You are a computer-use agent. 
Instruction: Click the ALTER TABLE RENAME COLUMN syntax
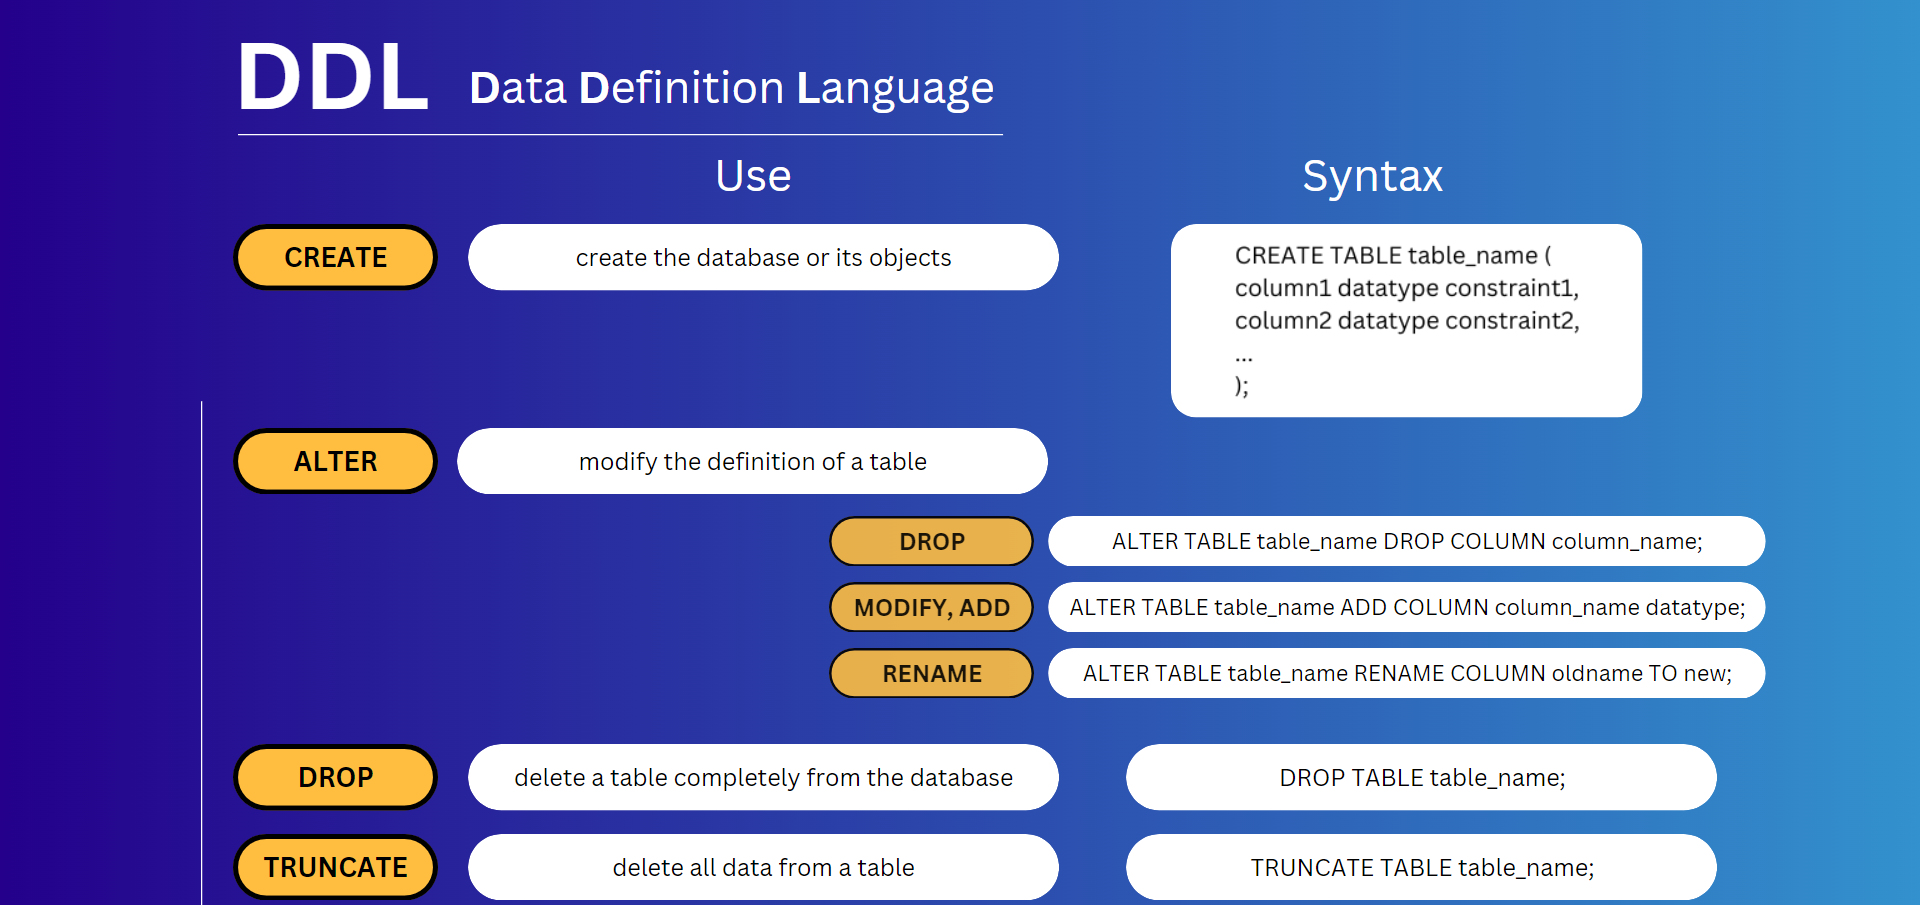click(1406, 674)
